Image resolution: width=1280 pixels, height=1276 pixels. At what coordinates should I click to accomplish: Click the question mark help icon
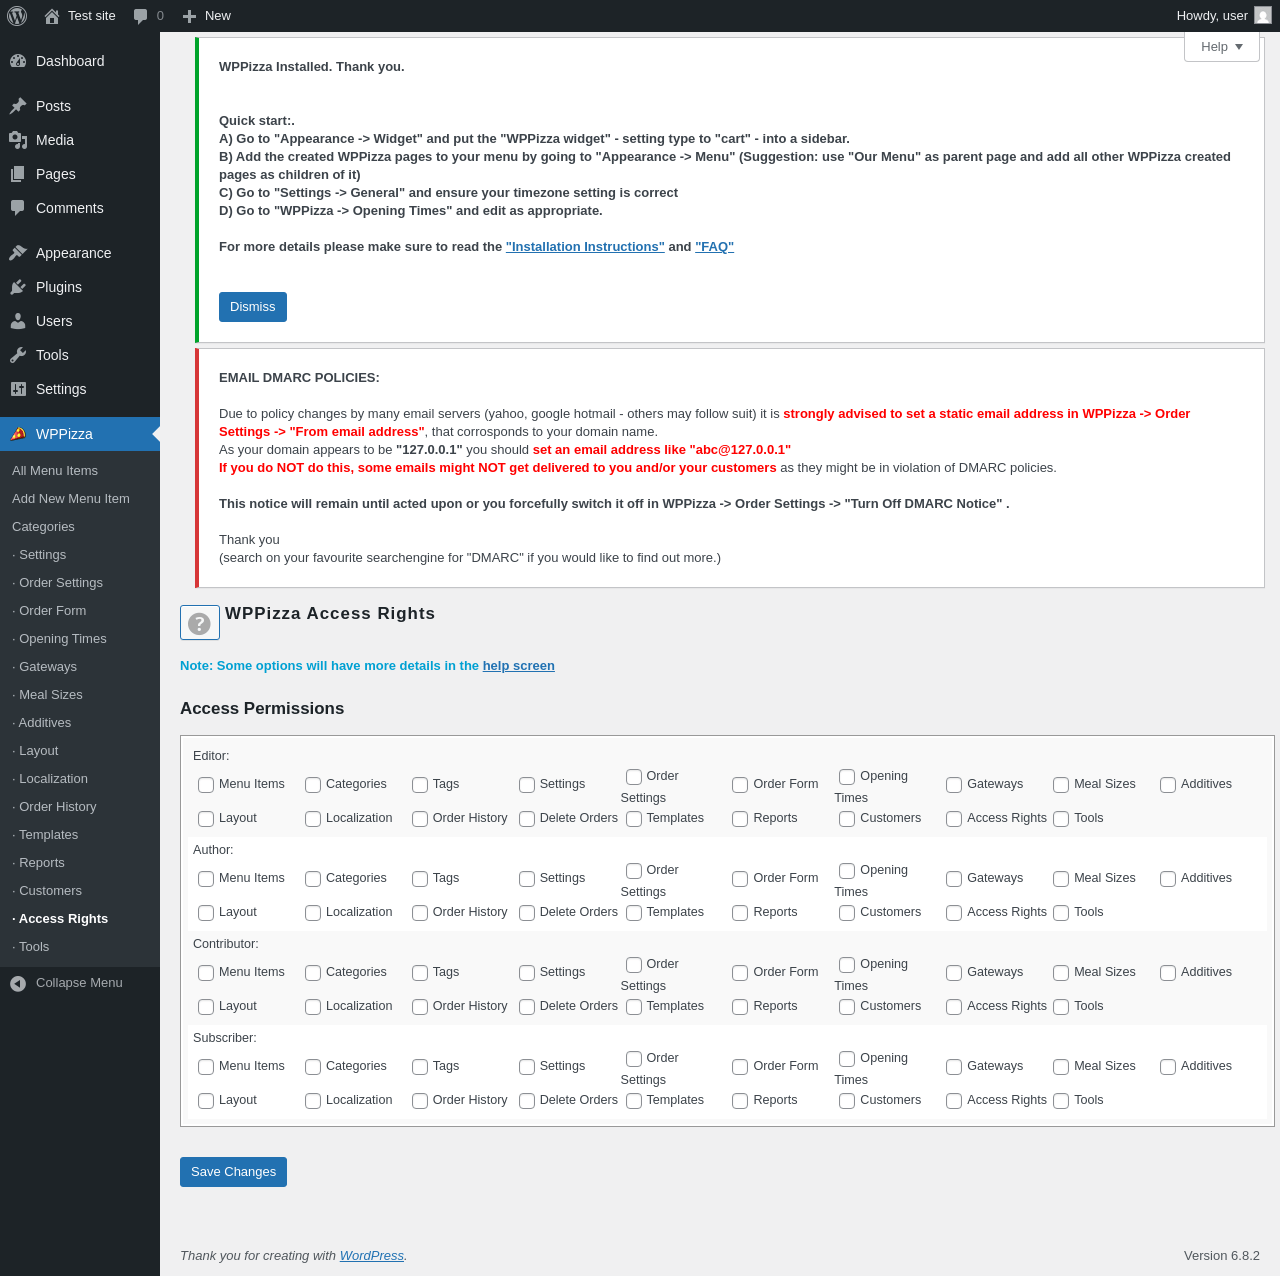[200, 623]
